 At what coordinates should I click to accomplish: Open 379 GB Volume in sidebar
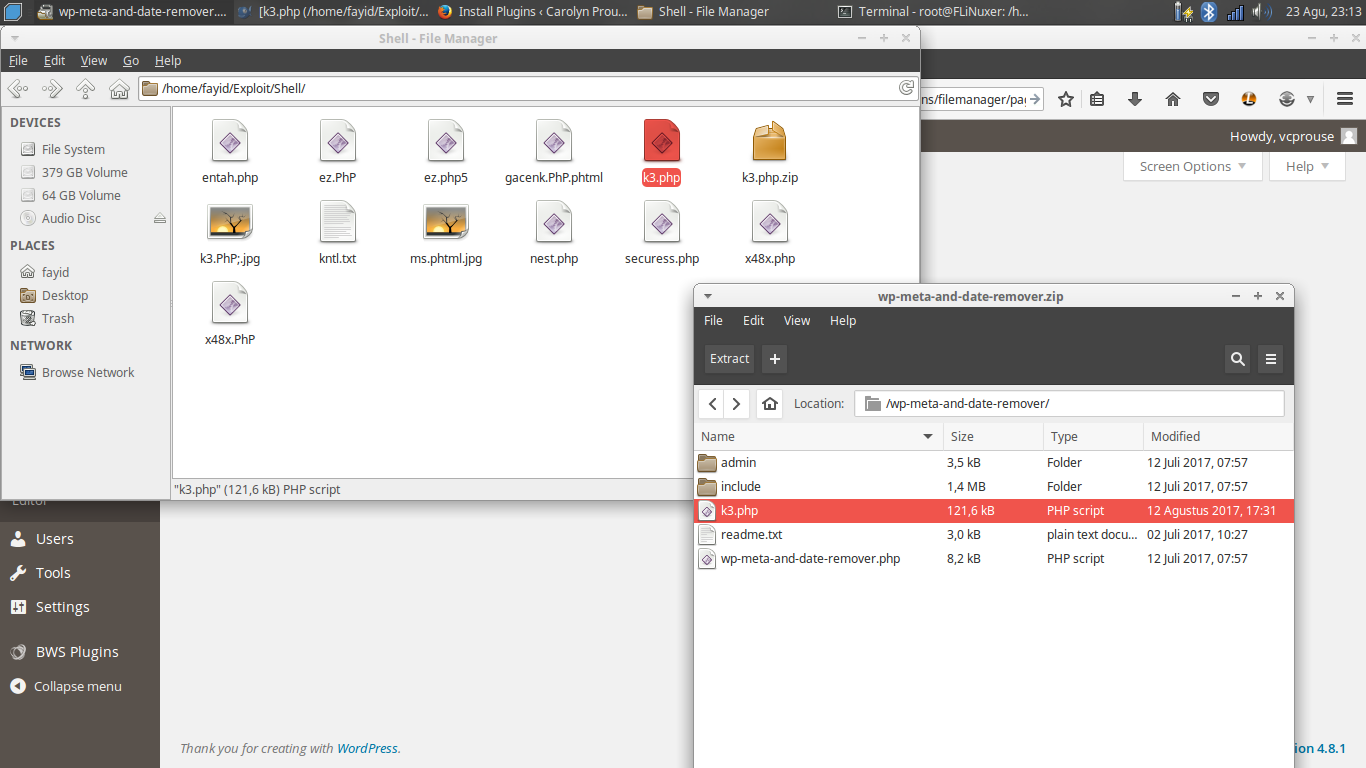pos(84,173)
